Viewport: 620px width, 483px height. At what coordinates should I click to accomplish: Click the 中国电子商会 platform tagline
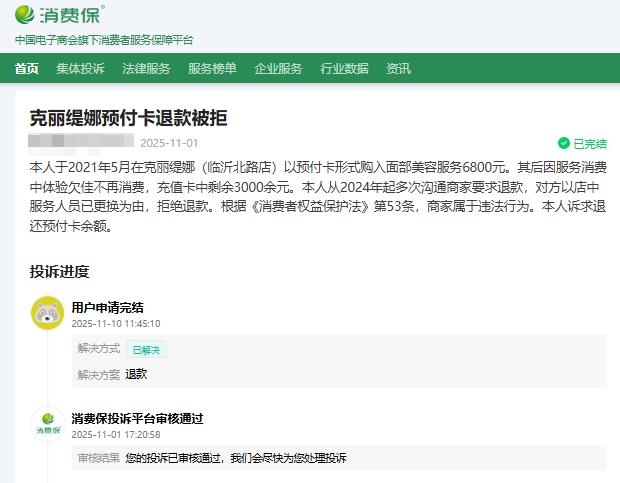coord(104,40)
